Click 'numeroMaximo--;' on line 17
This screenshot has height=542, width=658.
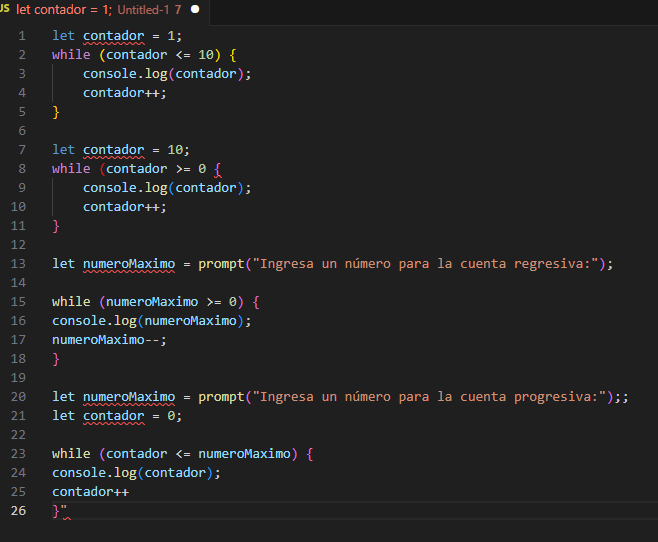(109, 340)
